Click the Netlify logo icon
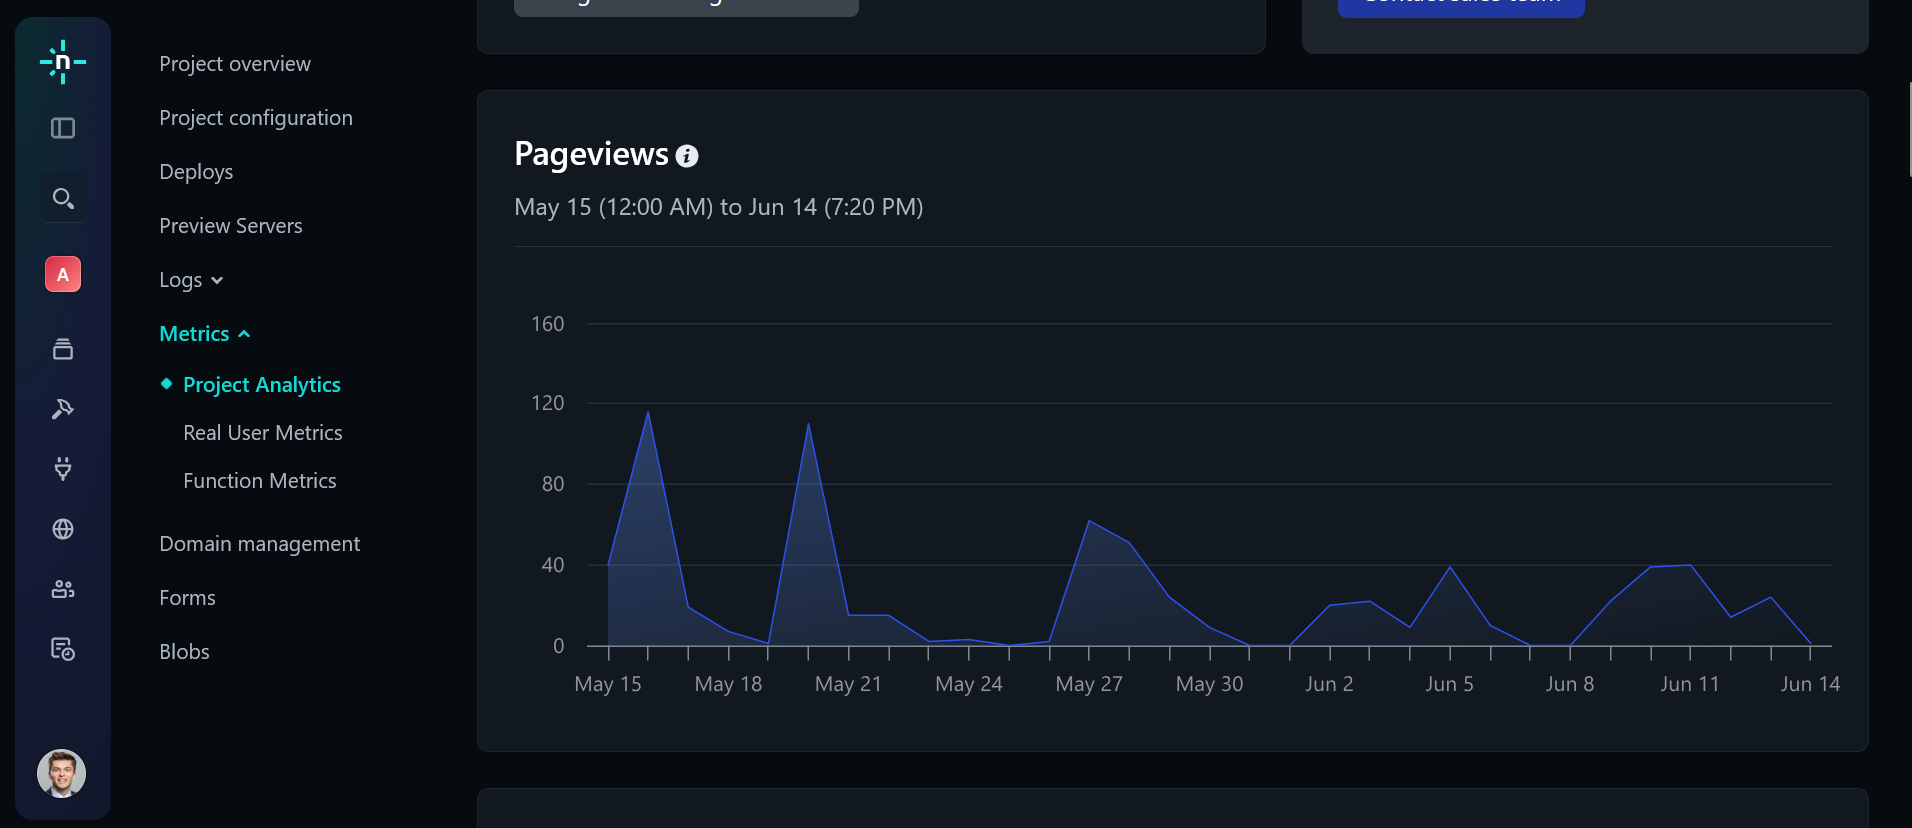 pyautogui.click(x=62, y=62)
